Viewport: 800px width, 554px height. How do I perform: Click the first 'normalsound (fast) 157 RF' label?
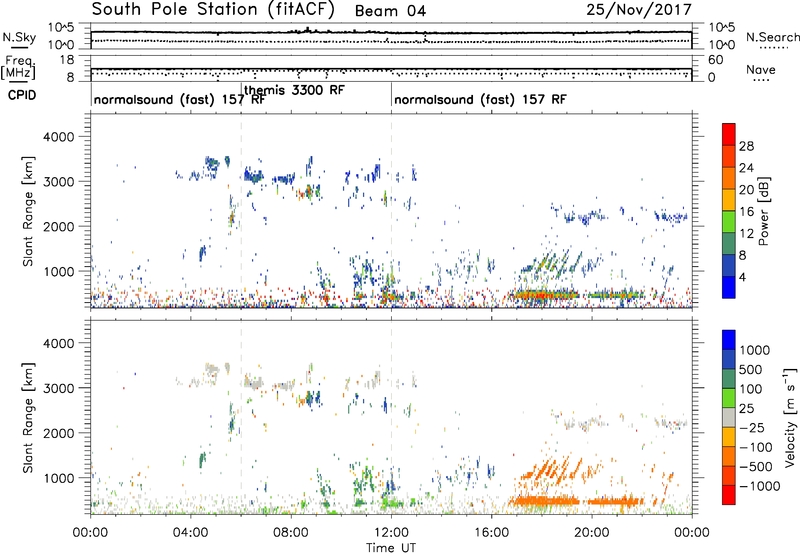pos(180,99)
